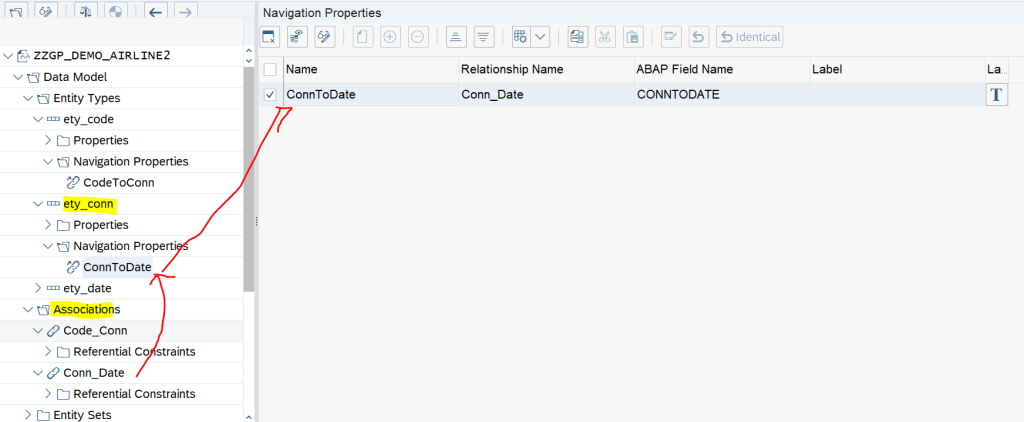The height and width of the screenshot is (422, 1024).
Task: Click the Relationship Name column header
Action: [x=512, y=69]
